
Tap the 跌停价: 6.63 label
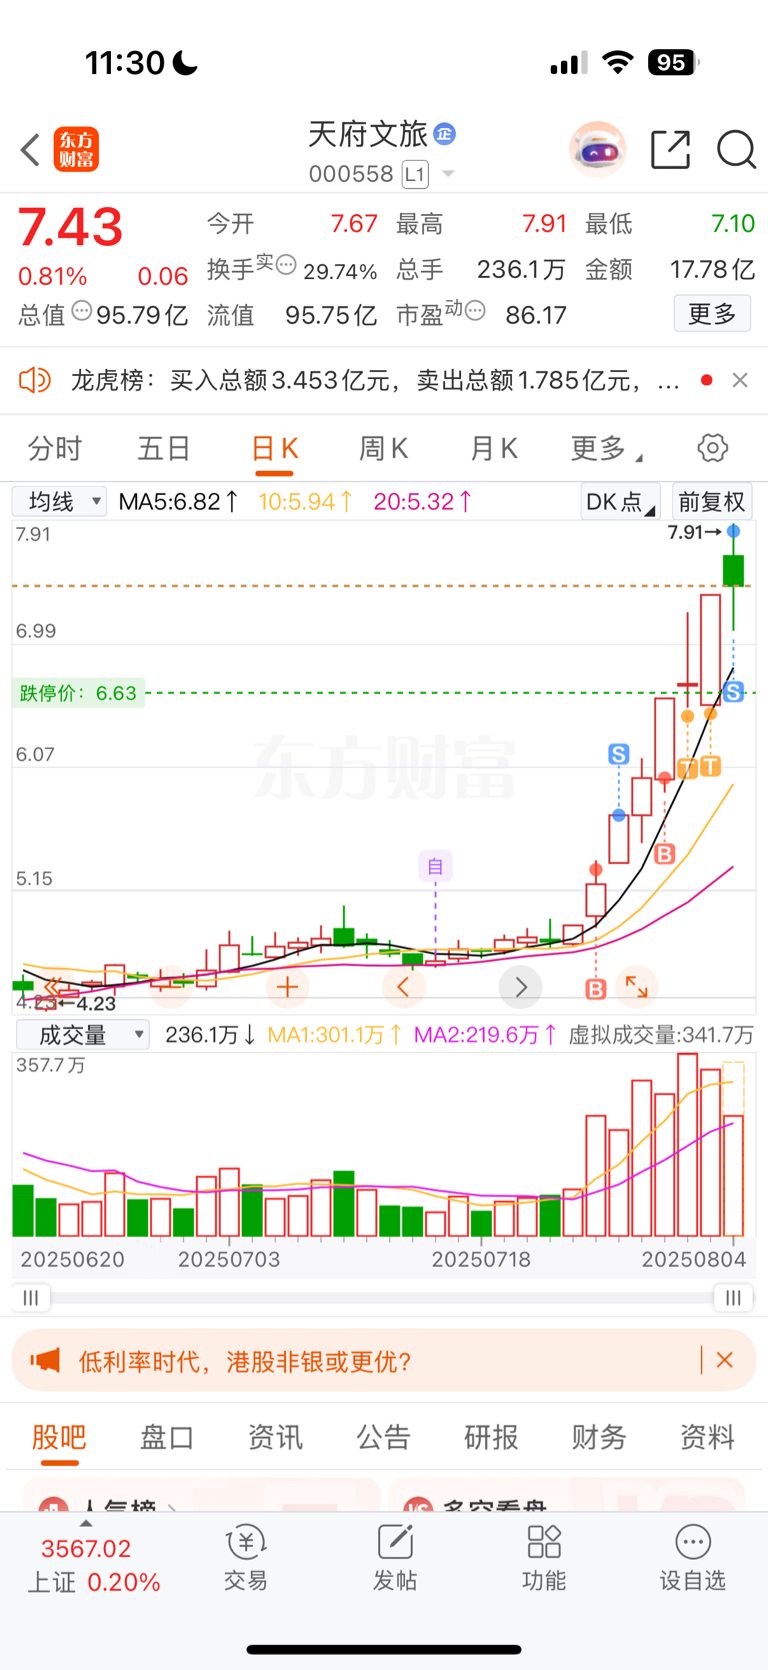click(x=78, y=693)
